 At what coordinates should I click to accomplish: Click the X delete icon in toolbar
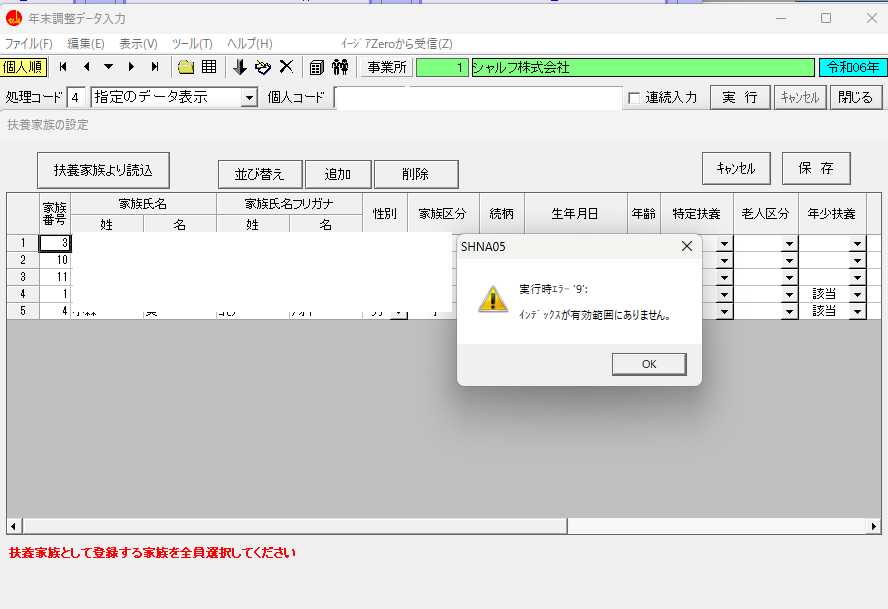(286, 67)
